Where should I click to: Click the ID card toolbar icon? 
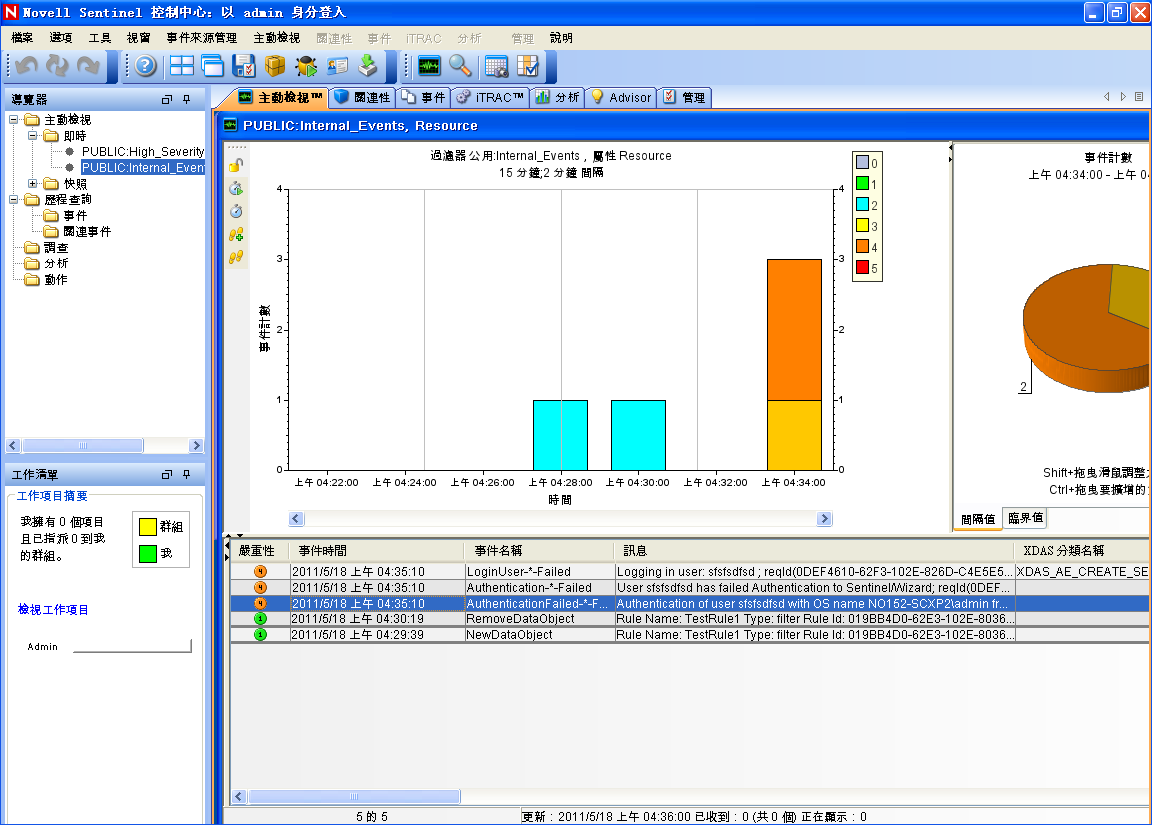click(337, 66)
